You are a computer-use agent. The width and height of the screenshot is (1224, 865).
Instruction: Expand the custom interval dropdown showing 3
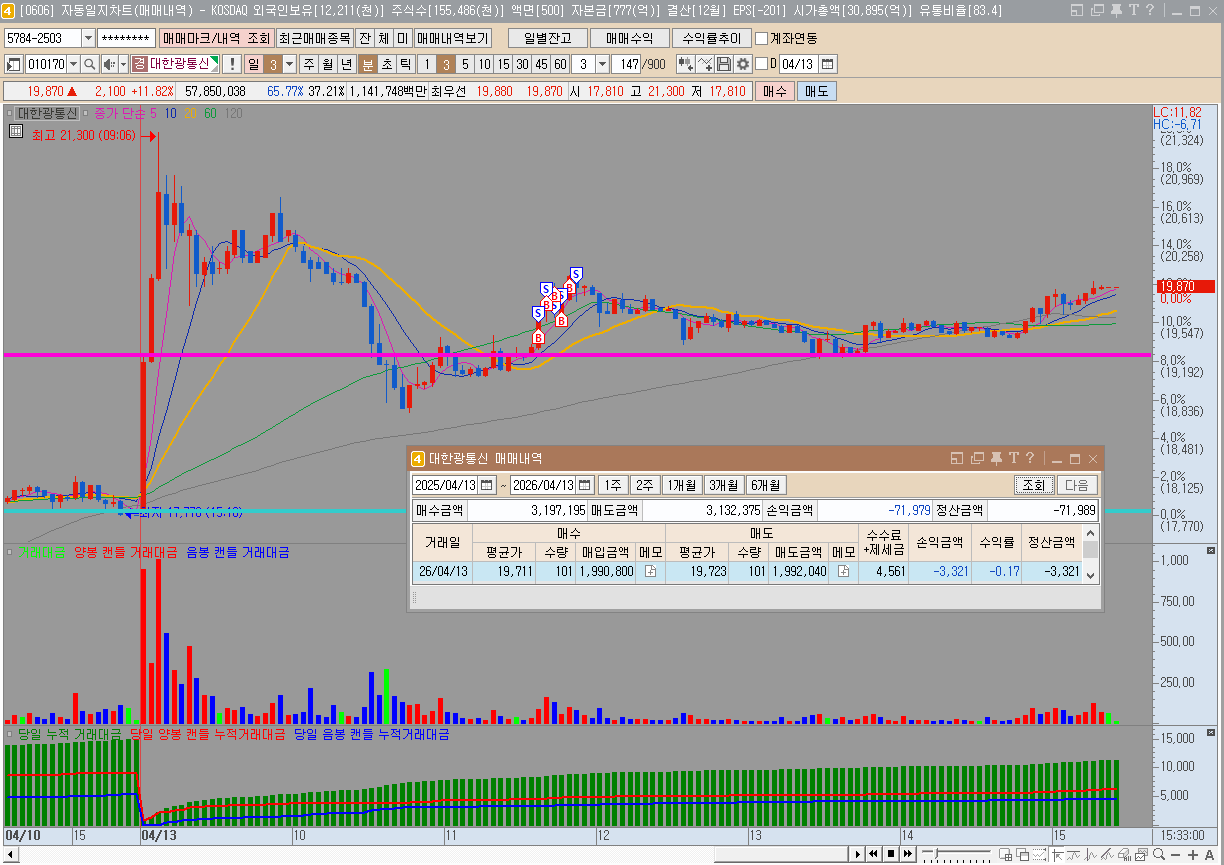click(602, 64)
